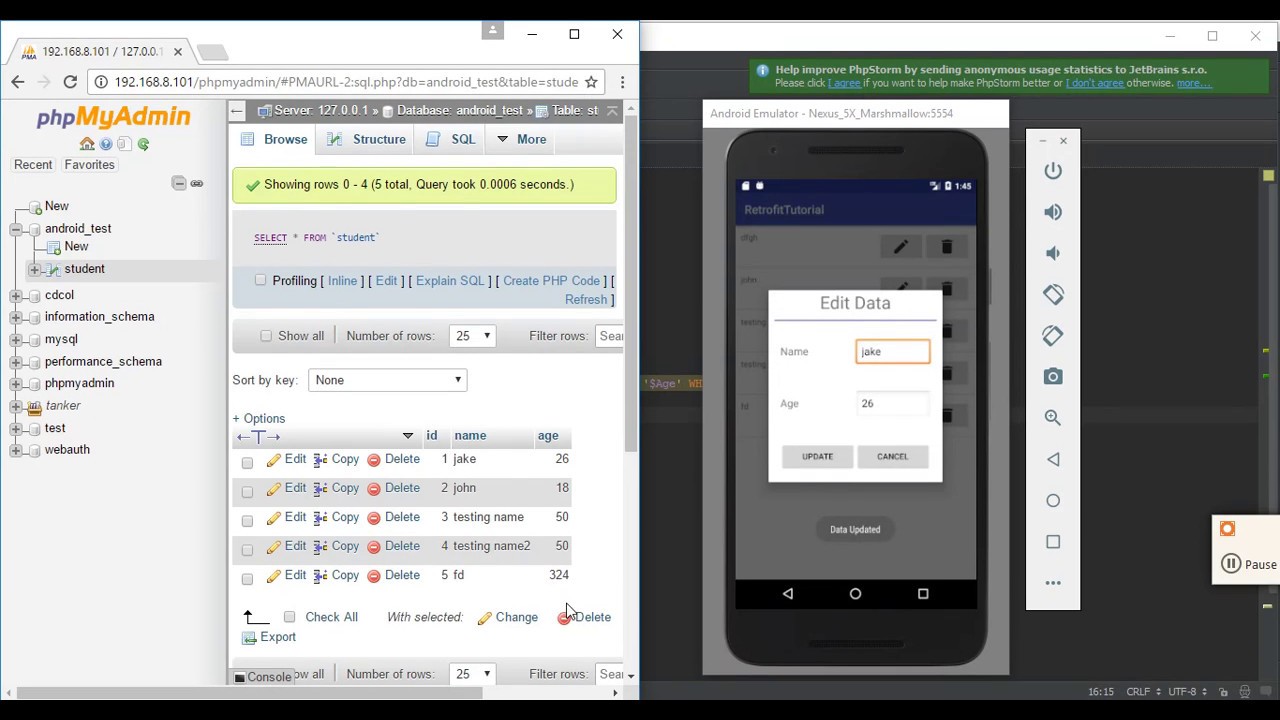Tap Android back button on phone screen

coord(788,593)
